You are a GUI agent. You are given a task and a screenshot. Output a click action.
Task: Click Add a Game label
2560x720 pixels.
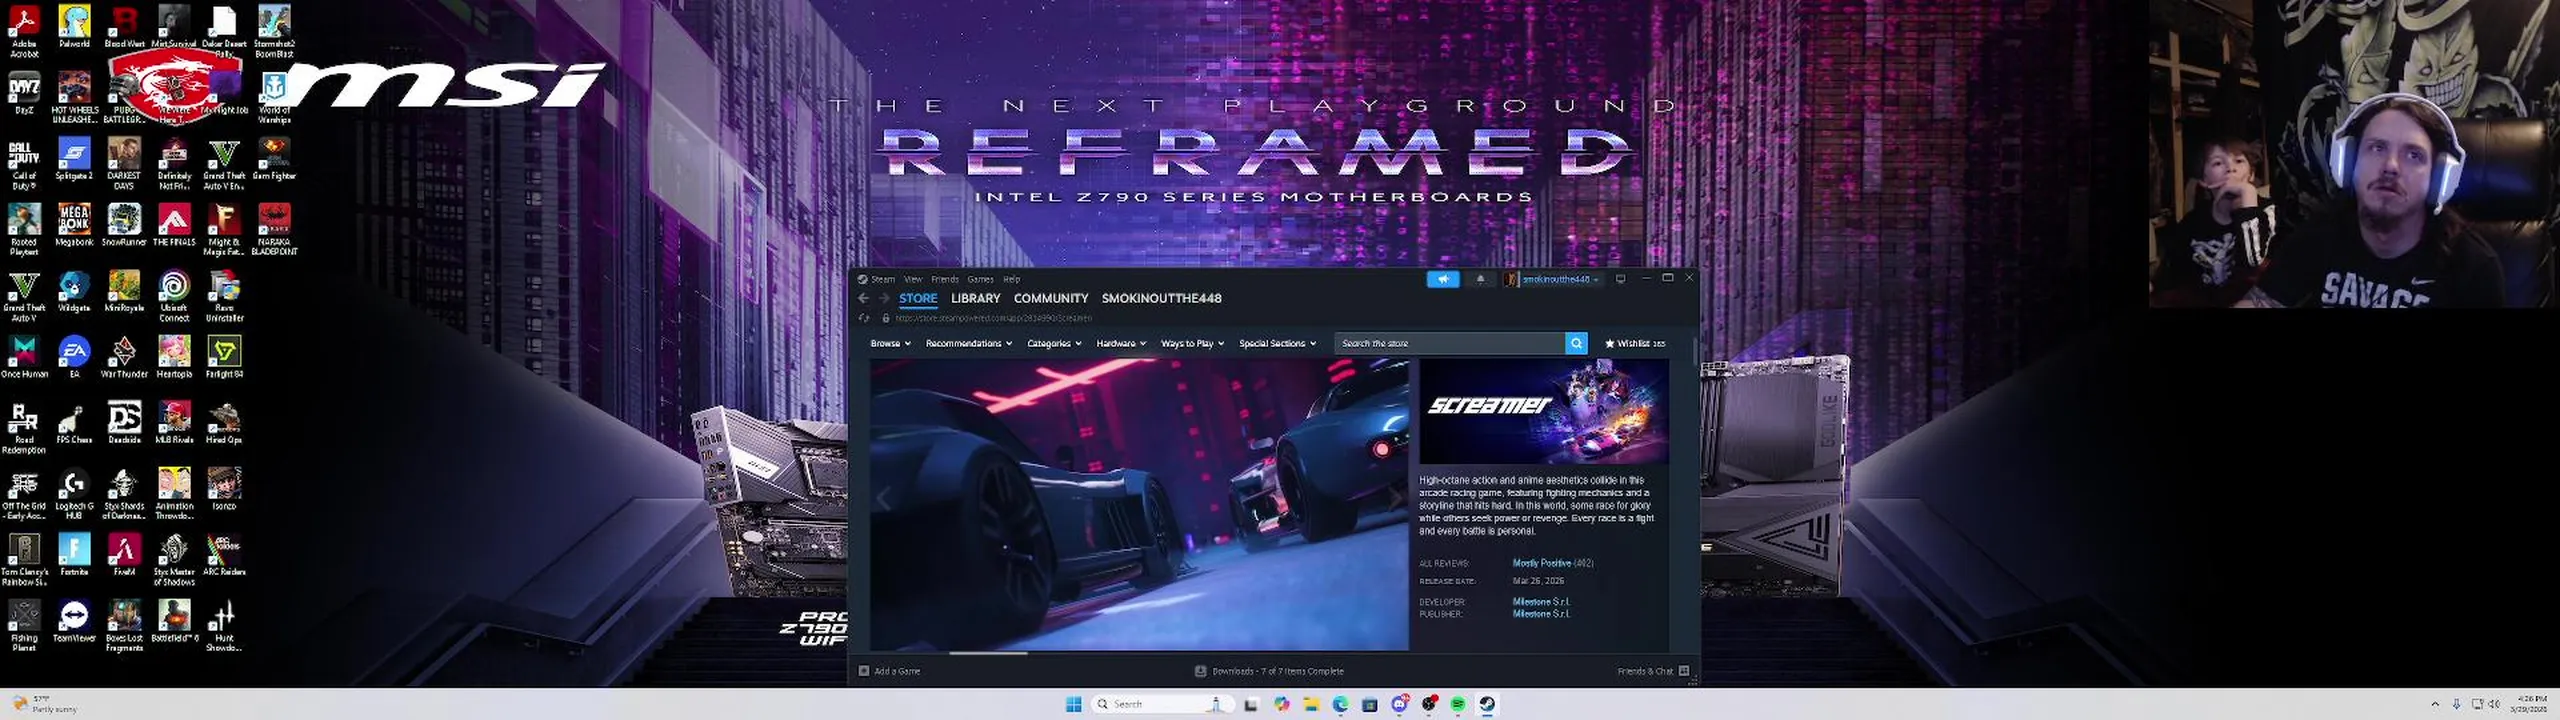897,671
